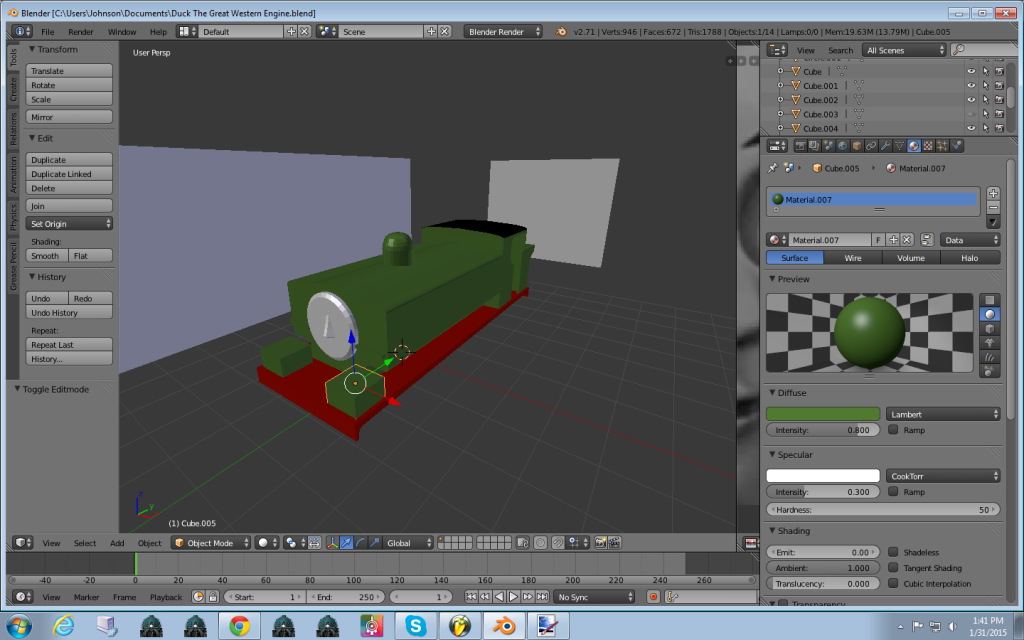
Task: Select hair strands preview type icon
Action: (989, 357)
